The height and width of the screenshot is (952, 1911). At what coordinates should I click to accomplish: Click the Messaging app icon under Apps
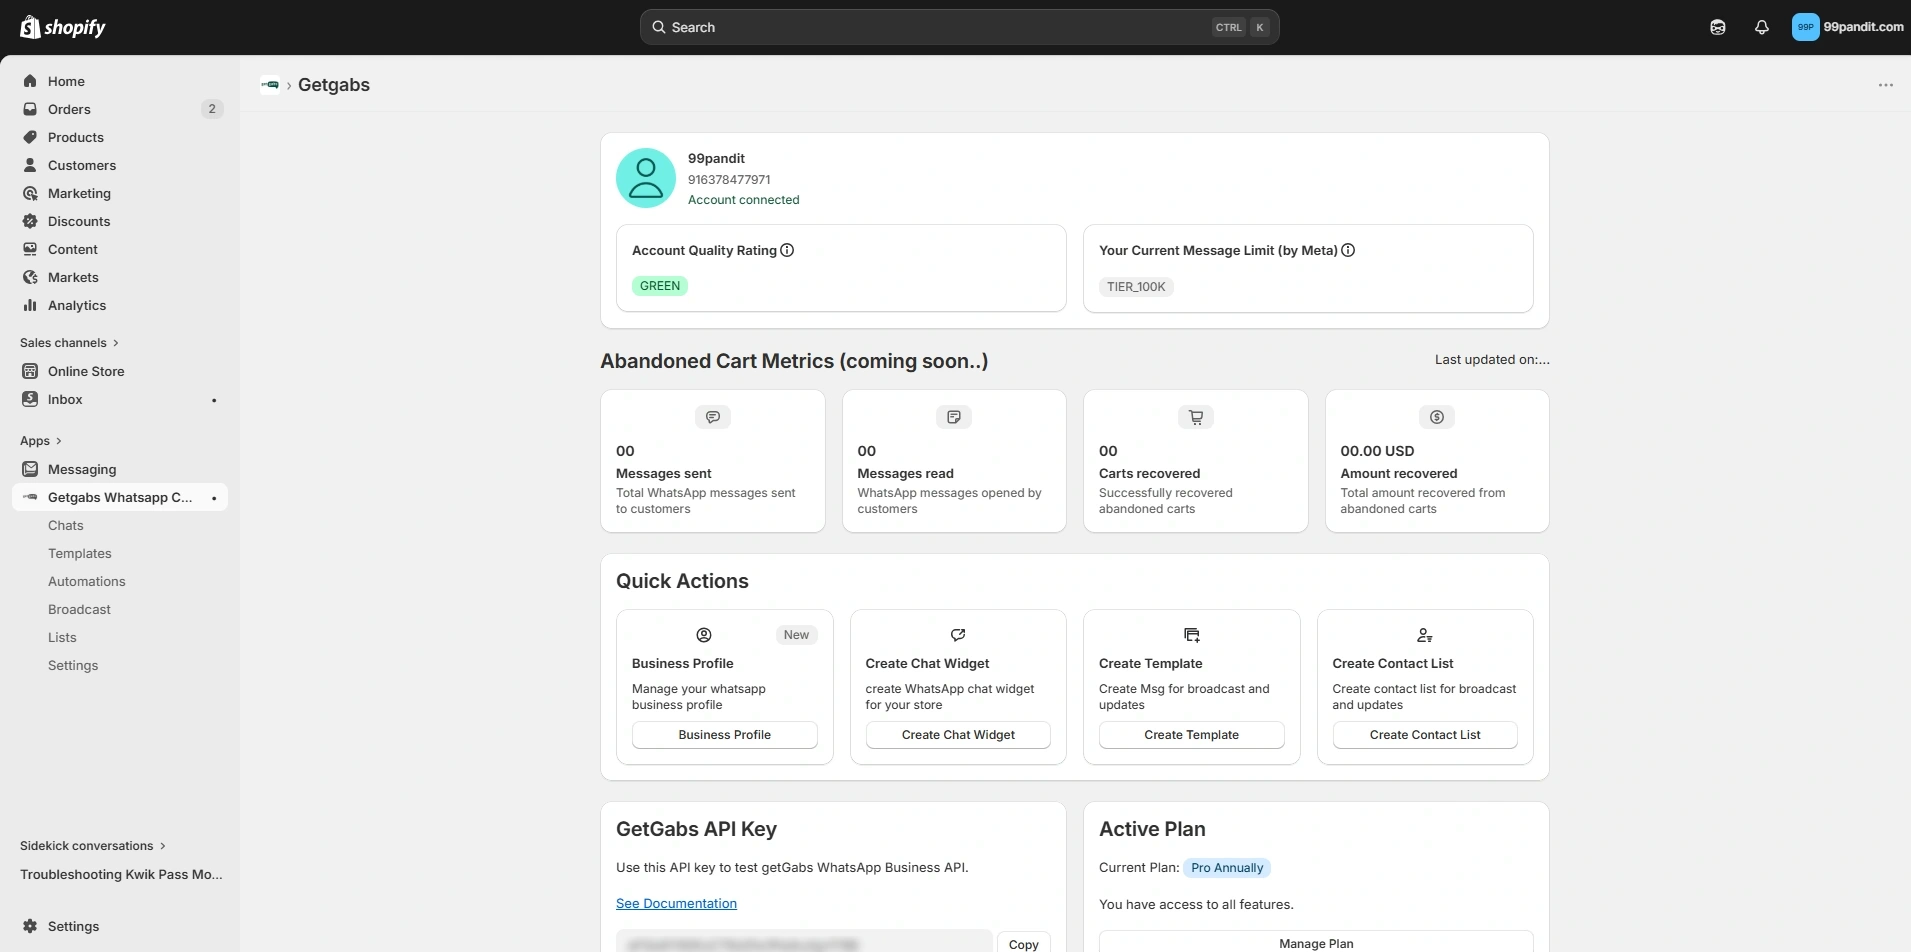(30, 469)
